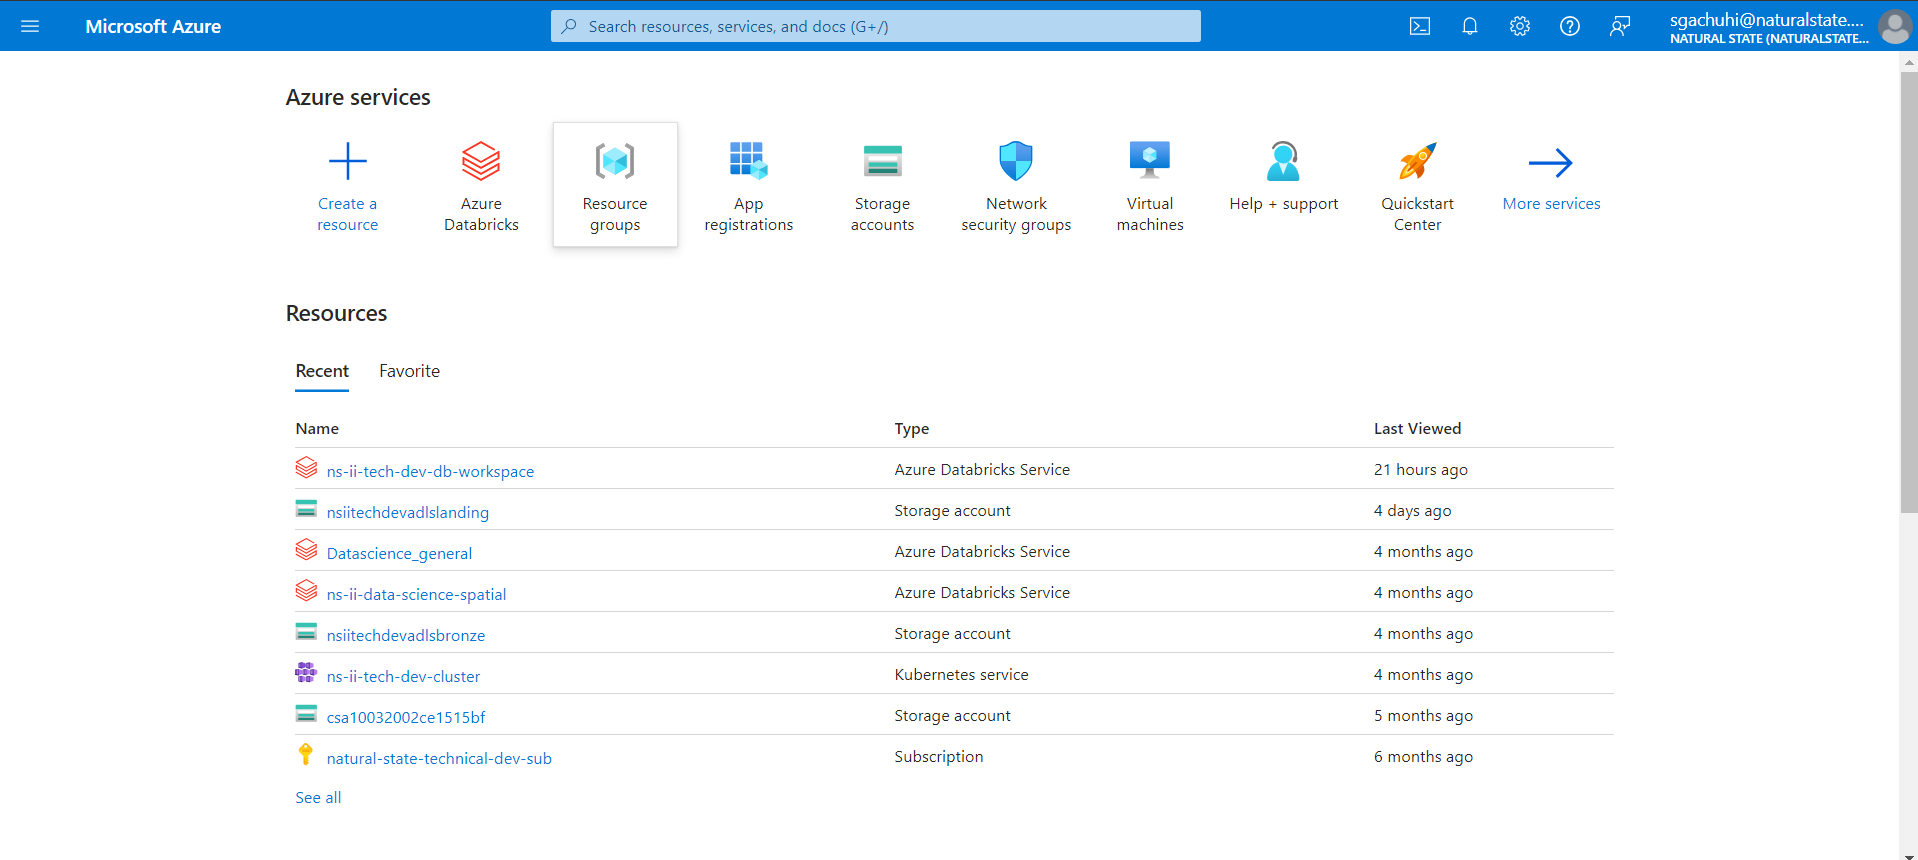This screenshot has width=1918, height=860.
Task: Click '6 months ago' last viewed cell
Action: (x=1423, y=756)
